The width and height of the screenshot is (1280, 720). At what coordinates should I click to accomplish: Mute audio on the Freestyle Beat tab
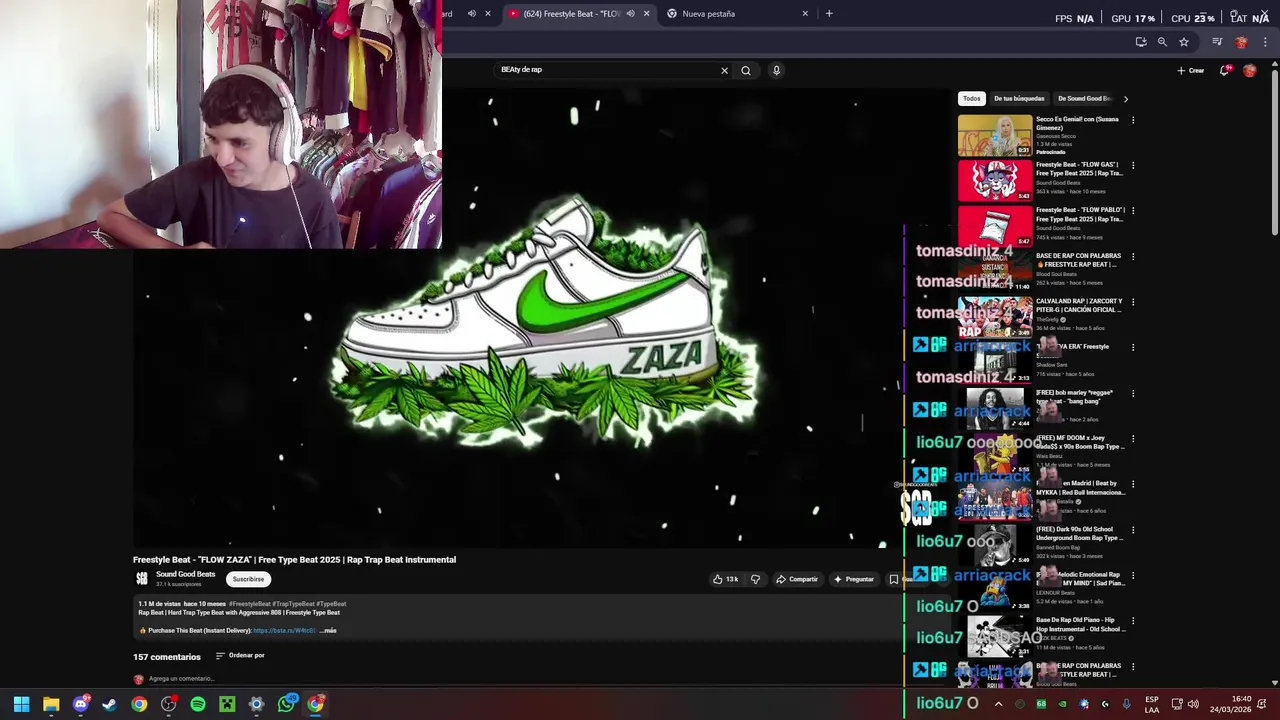tap(630, 14)
